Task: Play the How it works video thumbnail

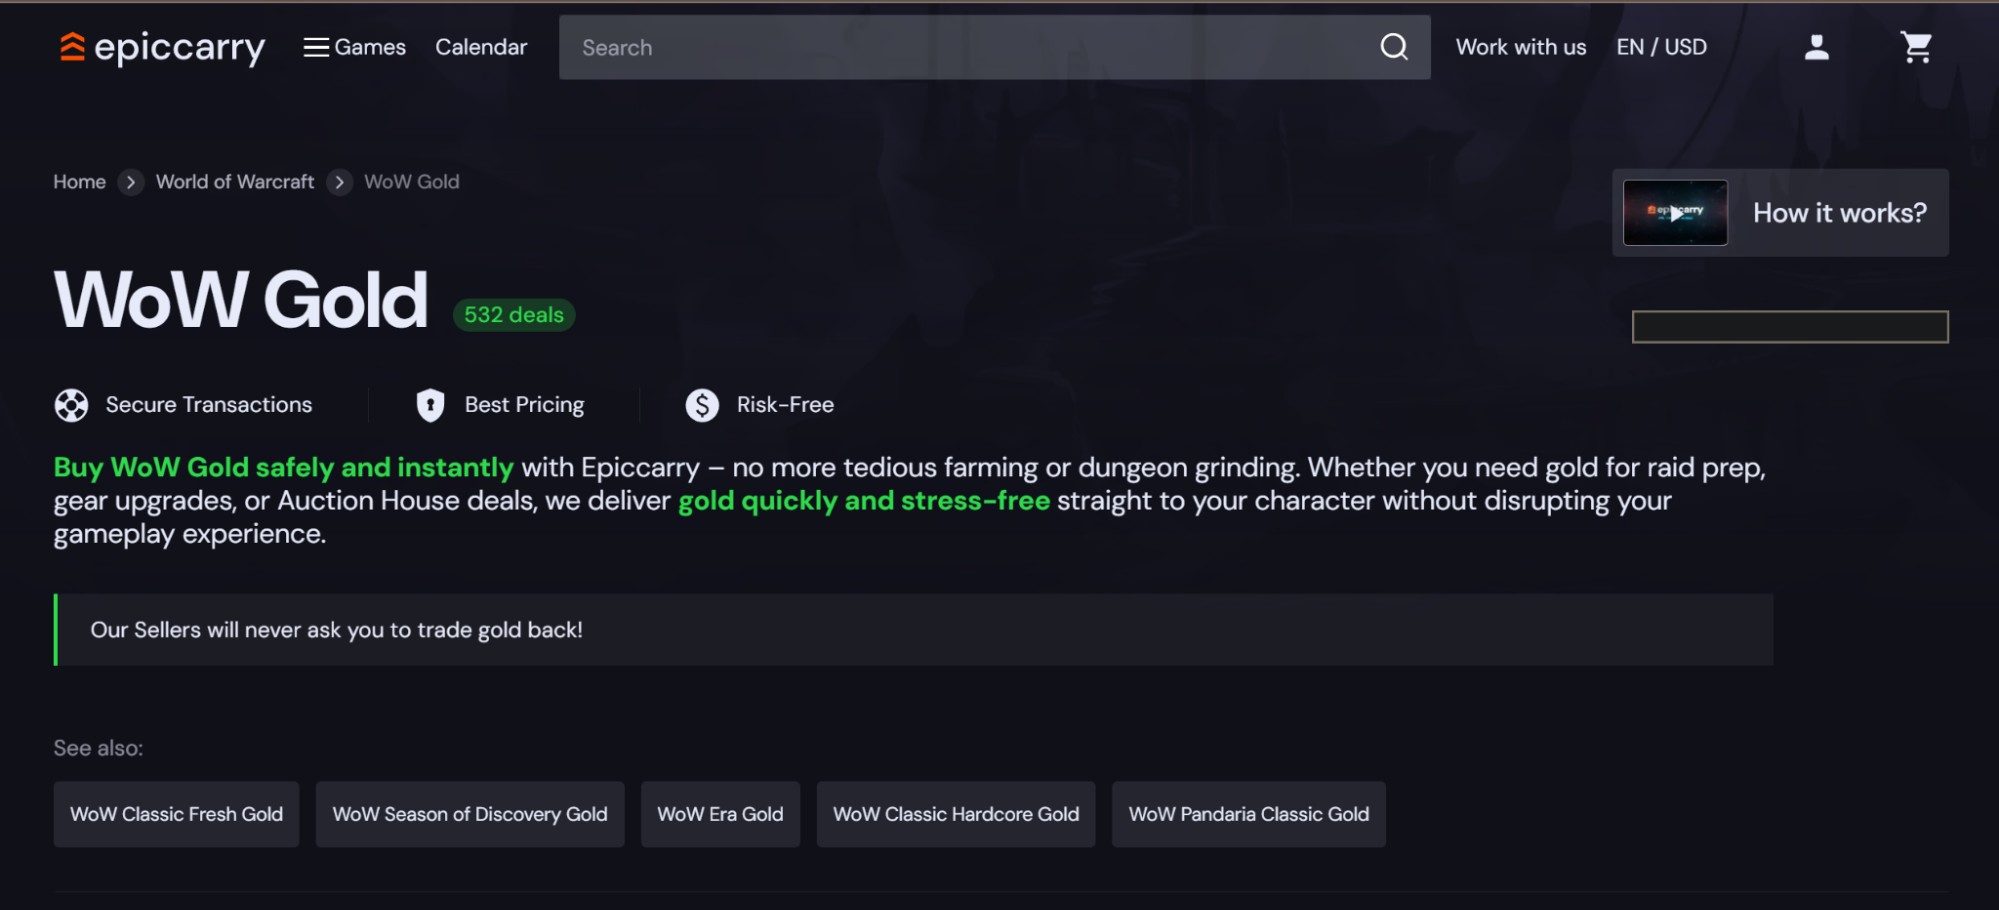Action: point(1675,213)
